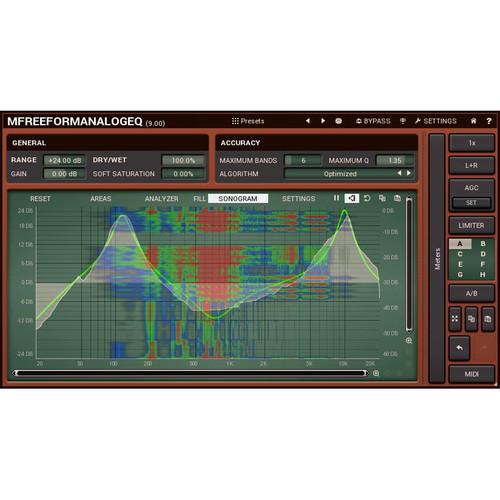Paste graph icon in graph toolbar
This screenshot has width=500, height=500.
(397, 198)
